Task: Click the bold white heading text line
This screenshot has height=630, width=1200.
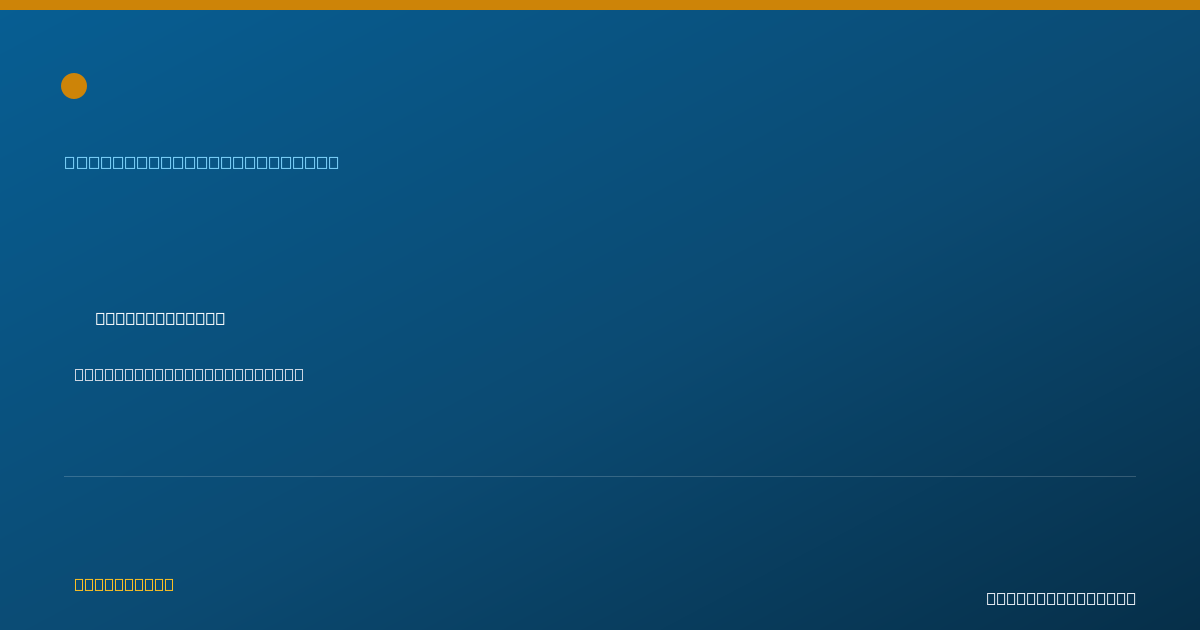Action: pyautogui.click(x=160, y=318)
